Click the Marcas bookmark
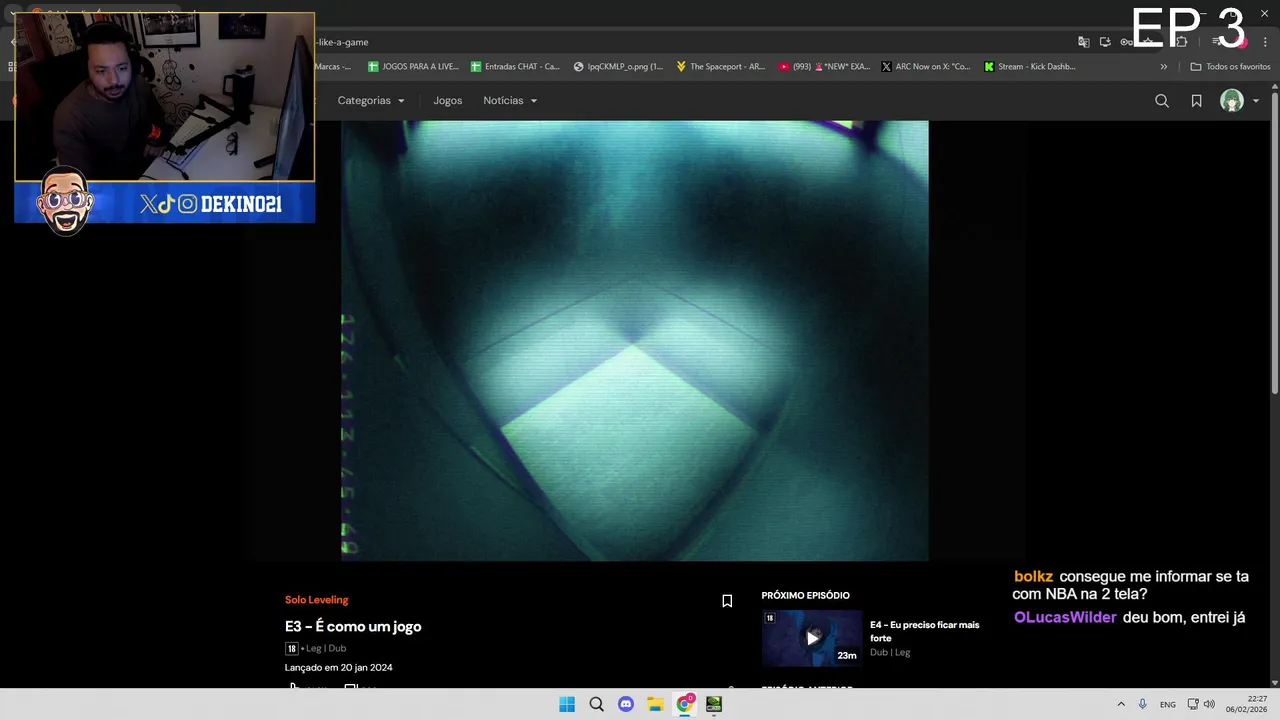1280x720 pixels. coord(332,67)
